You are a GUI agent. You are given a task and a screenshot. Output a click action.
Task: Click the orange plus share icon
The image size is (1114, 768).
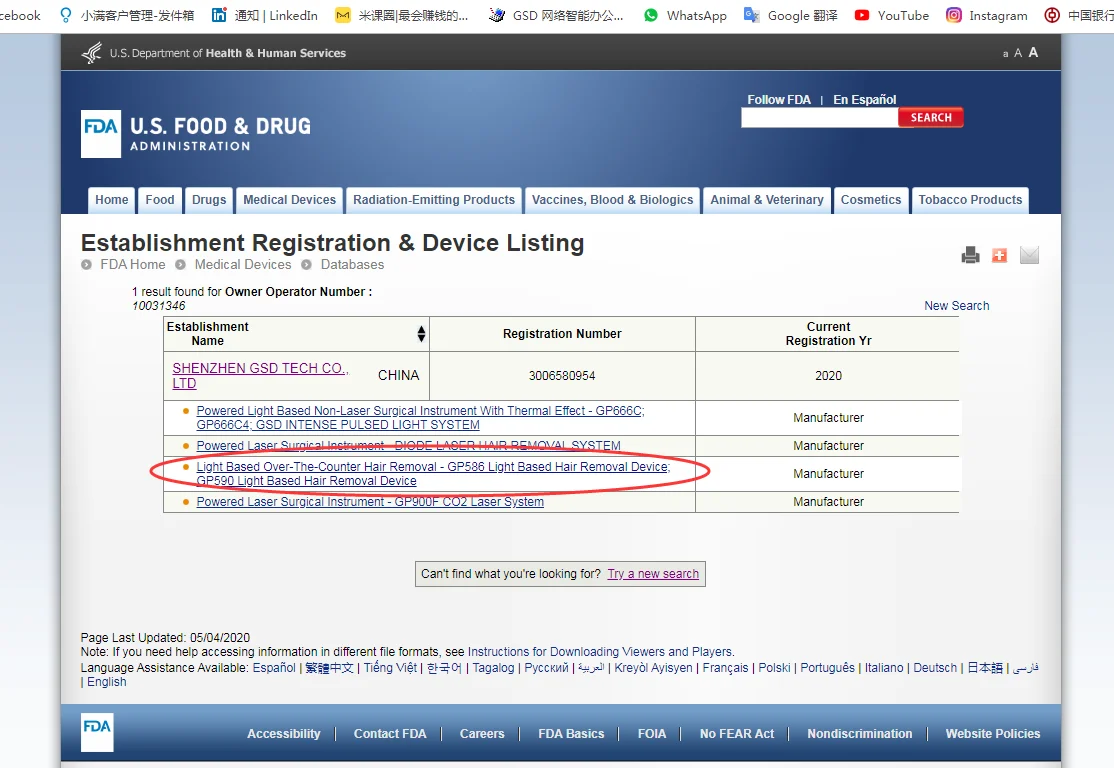(1000, 255)
